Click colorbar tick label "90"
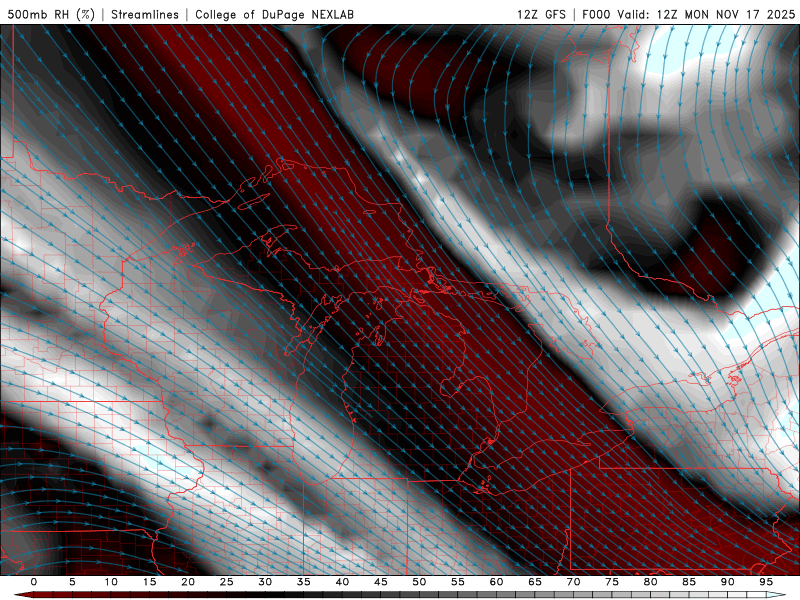This screenshot has width=800, height=600. (727, 582)
